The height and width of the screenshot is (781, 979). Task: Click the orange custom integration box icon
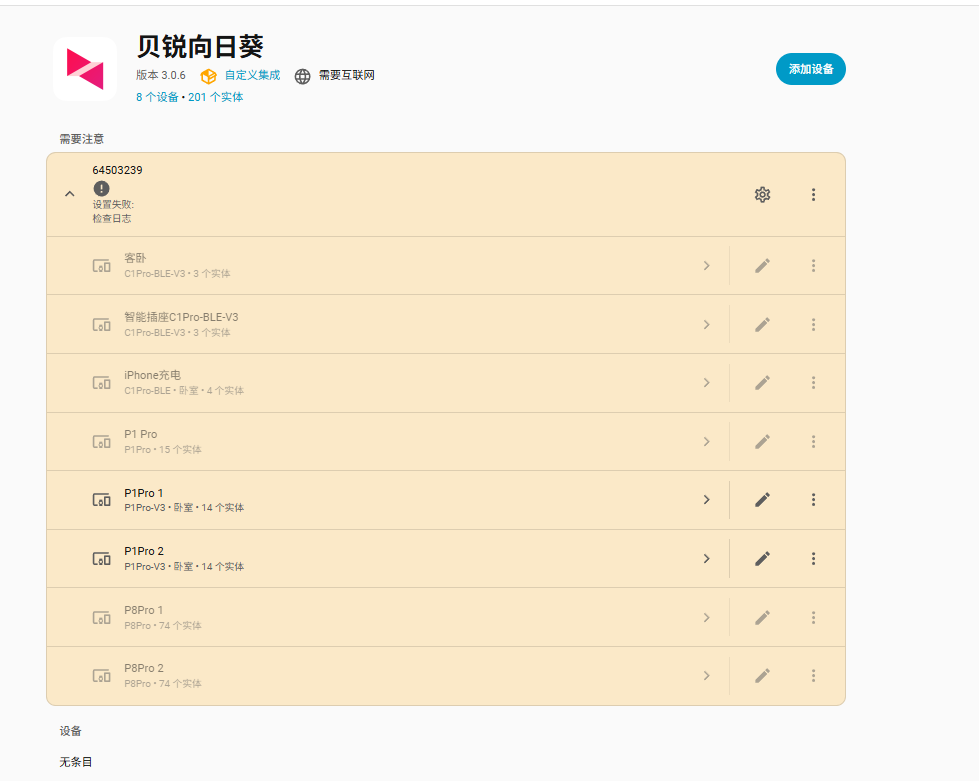coord(209,76)
